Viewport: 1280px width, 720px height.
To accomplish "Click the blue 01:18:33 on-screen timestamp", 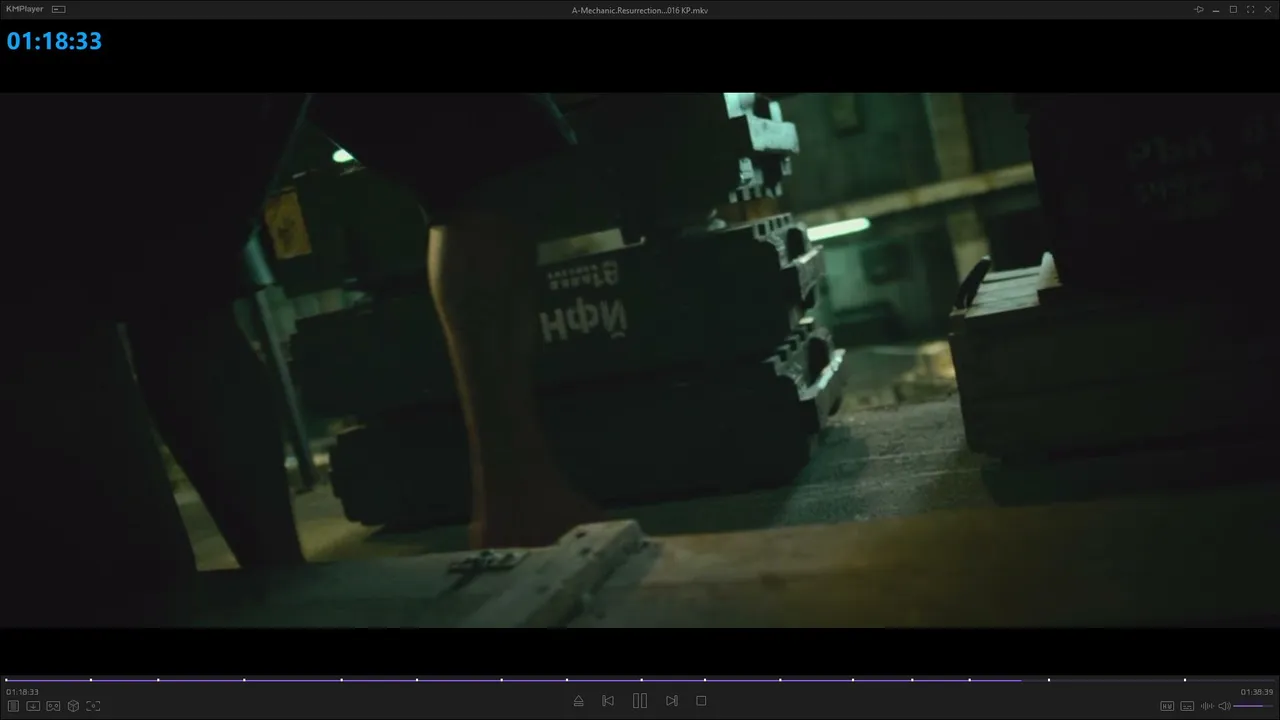I will [54, 41].
